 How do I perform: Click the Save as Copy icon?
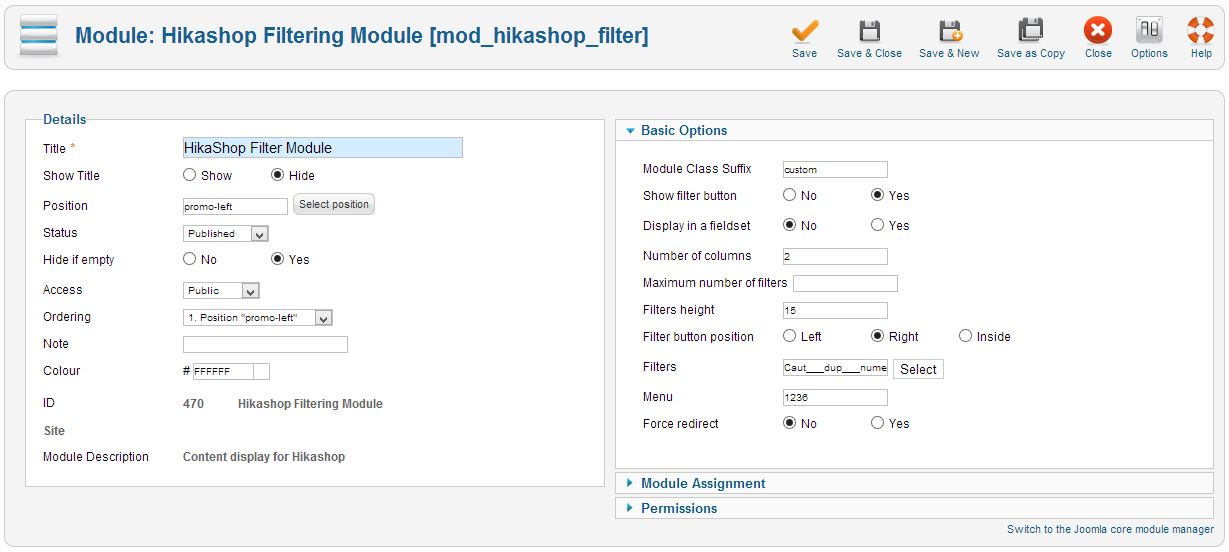1030,32
